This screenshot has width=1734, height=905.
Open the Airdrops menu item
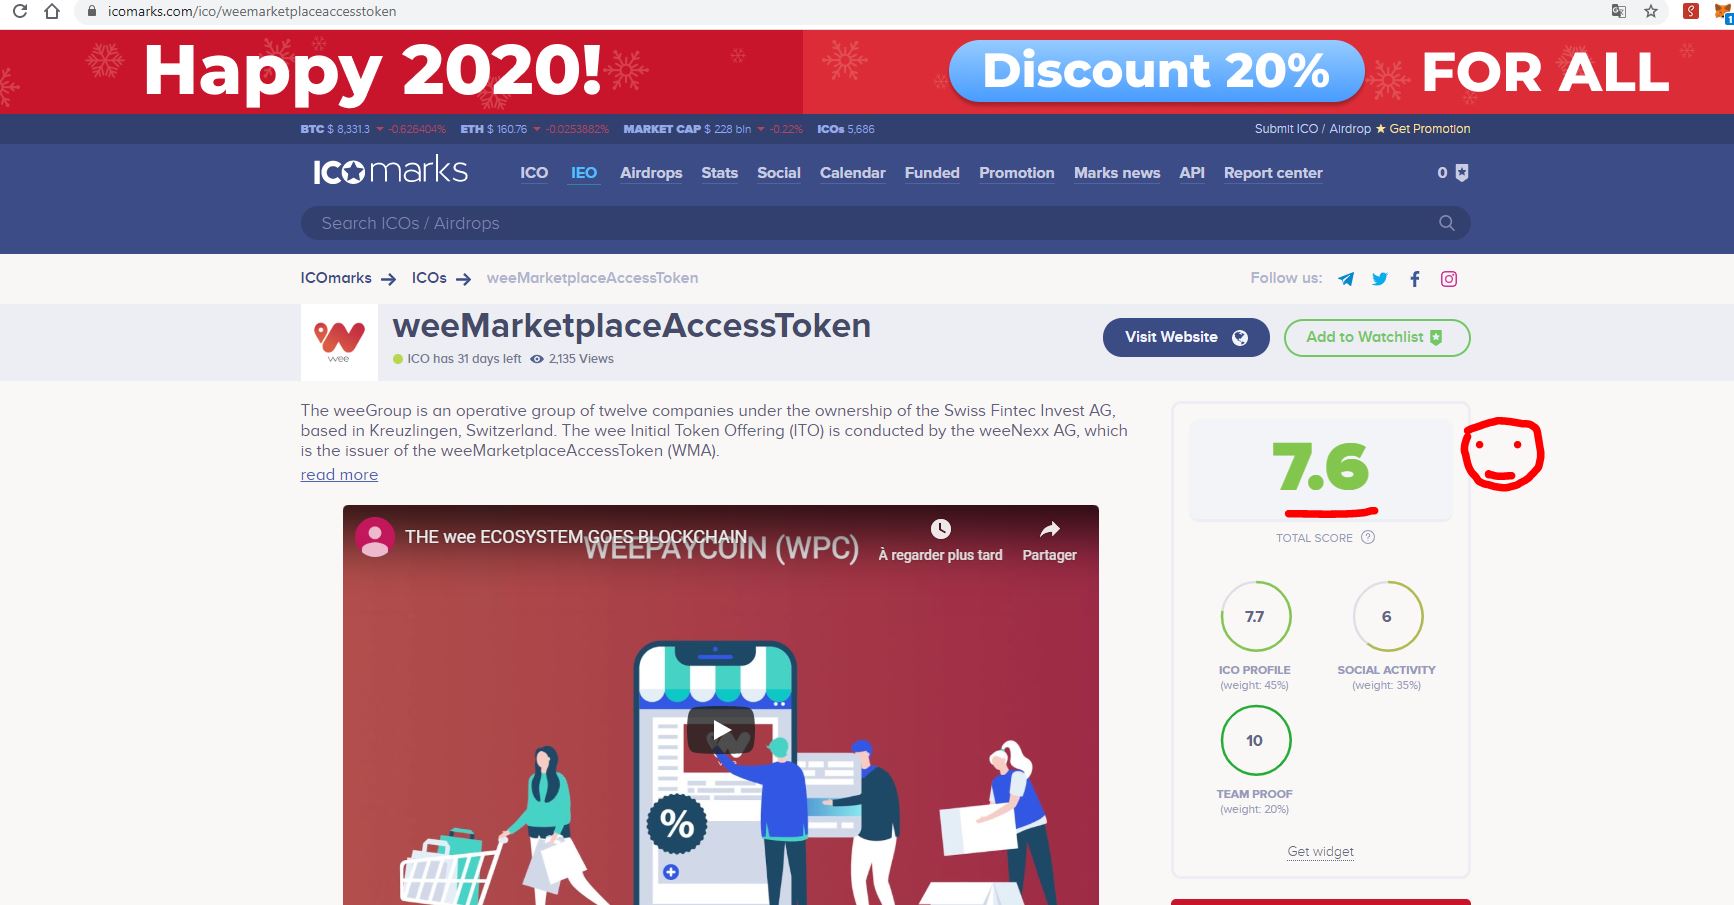651,173
